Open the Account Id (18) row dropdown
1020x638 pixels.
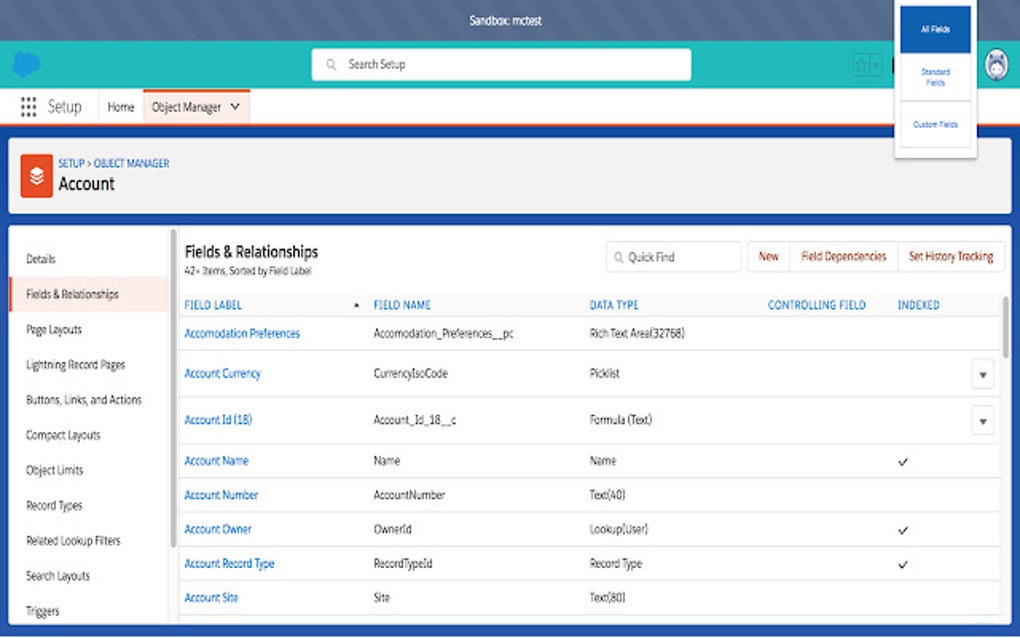[x=982, y=421]
